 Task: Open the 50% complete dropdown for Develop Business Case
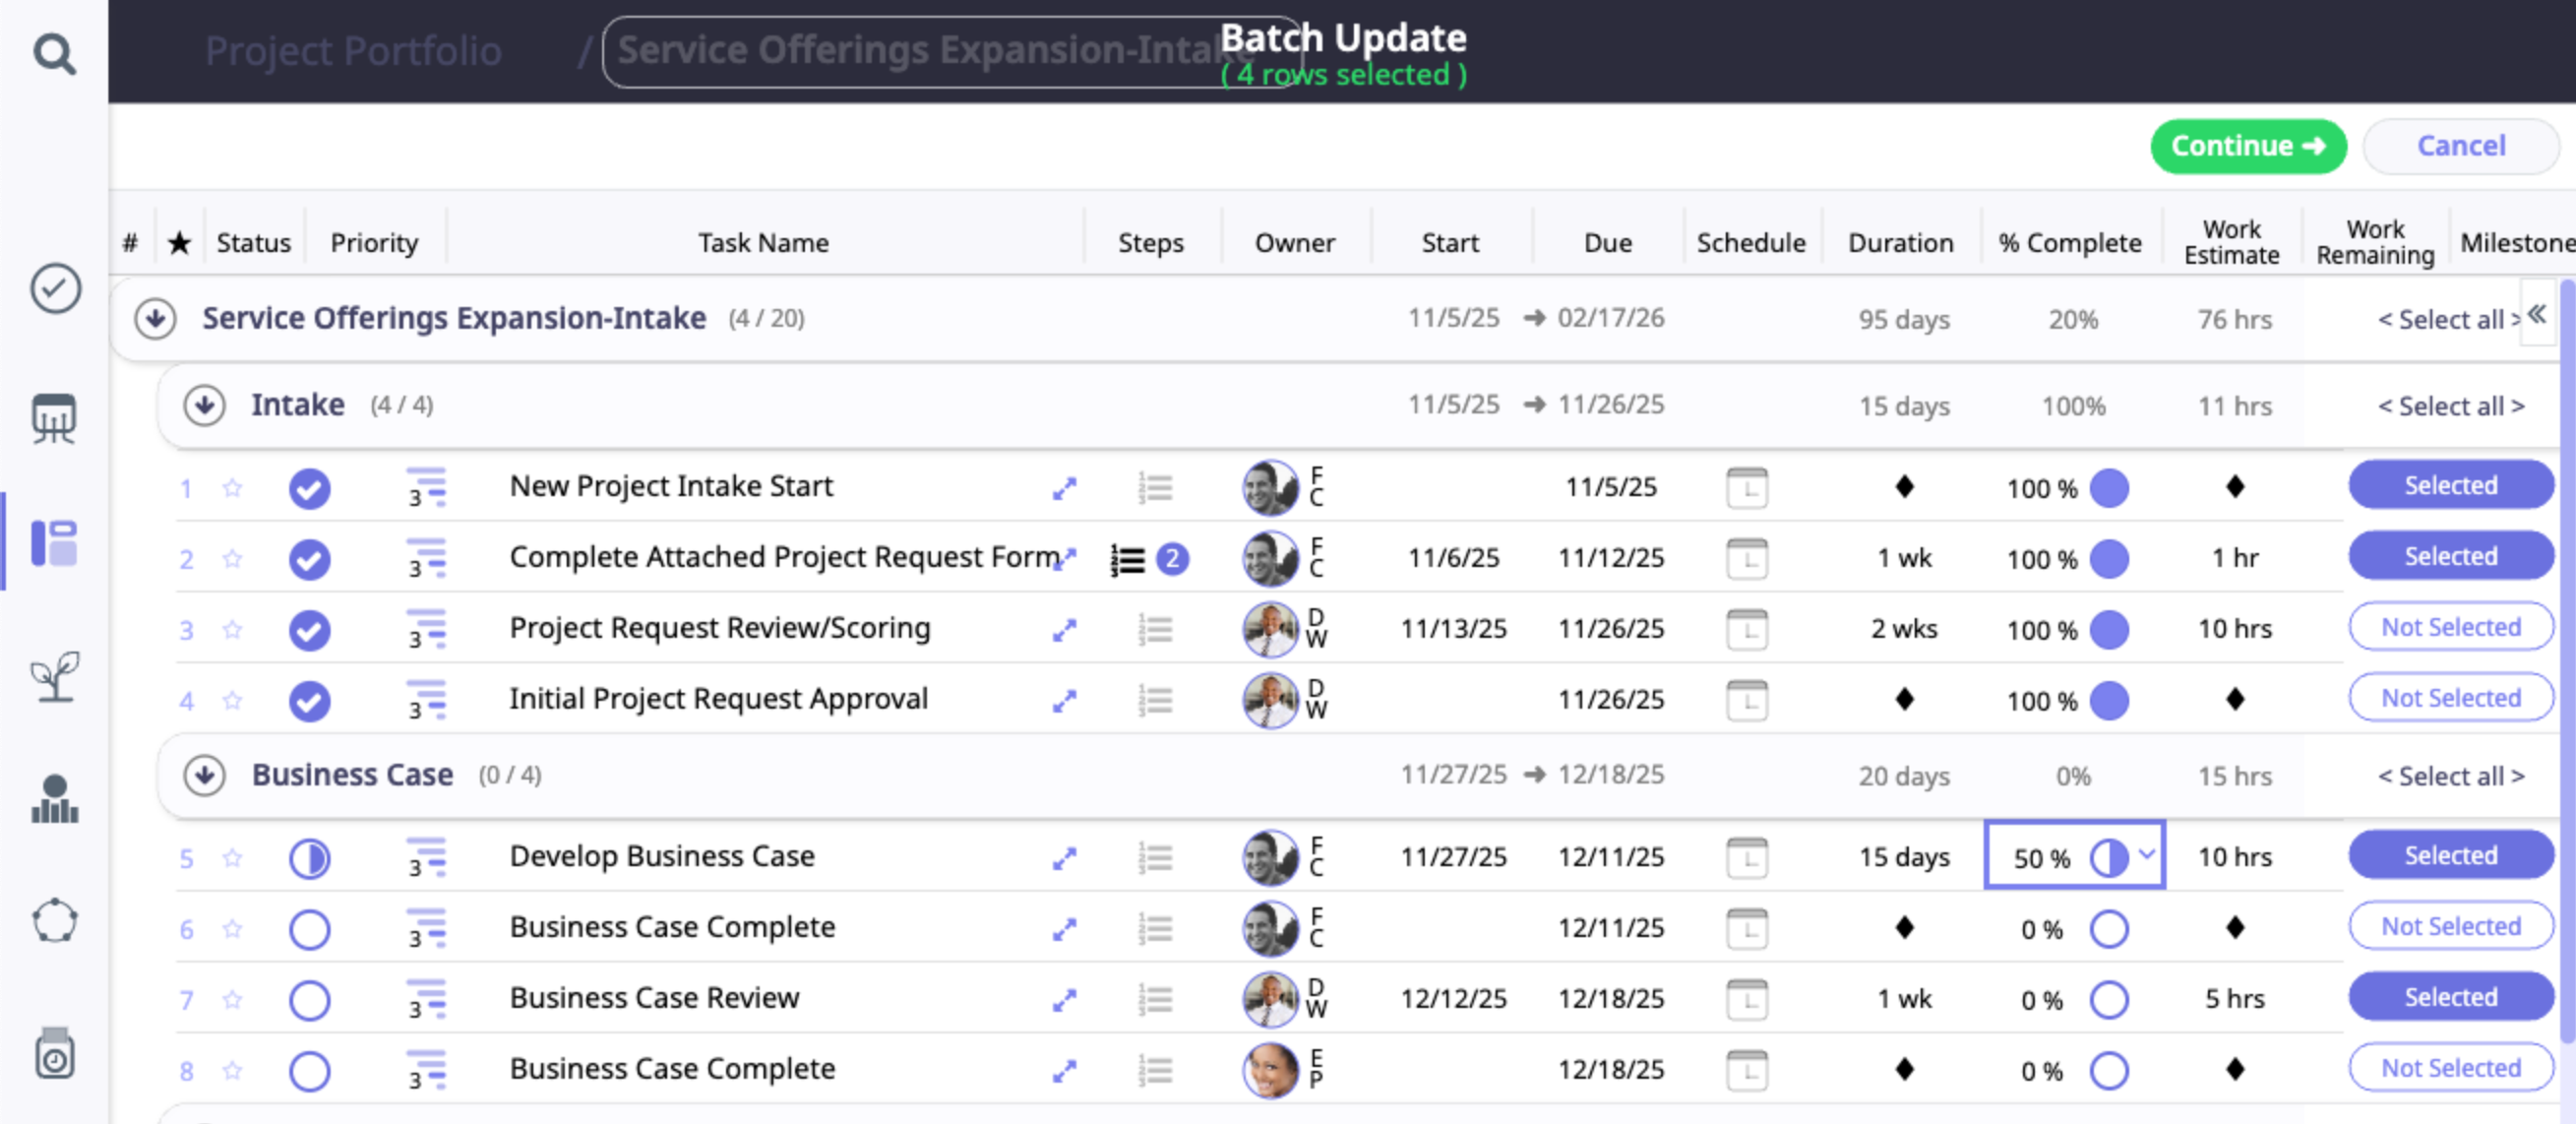tap(2146, 855)
